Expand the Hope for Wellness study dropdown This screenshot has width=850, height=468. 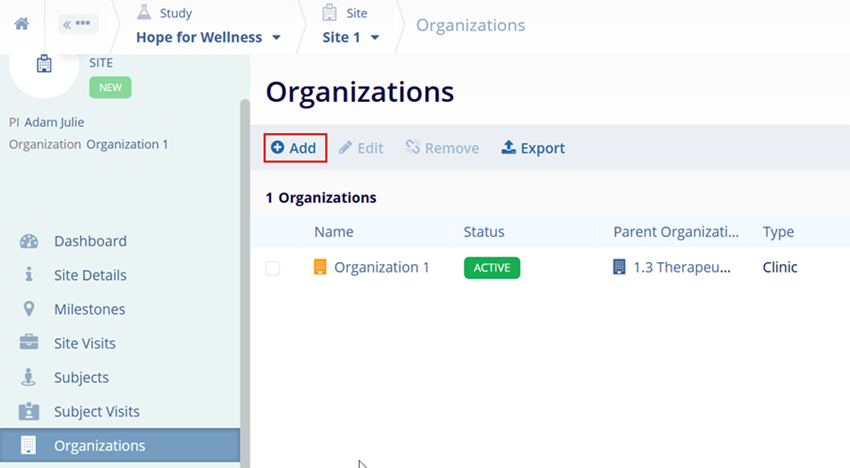coord(209,38)
